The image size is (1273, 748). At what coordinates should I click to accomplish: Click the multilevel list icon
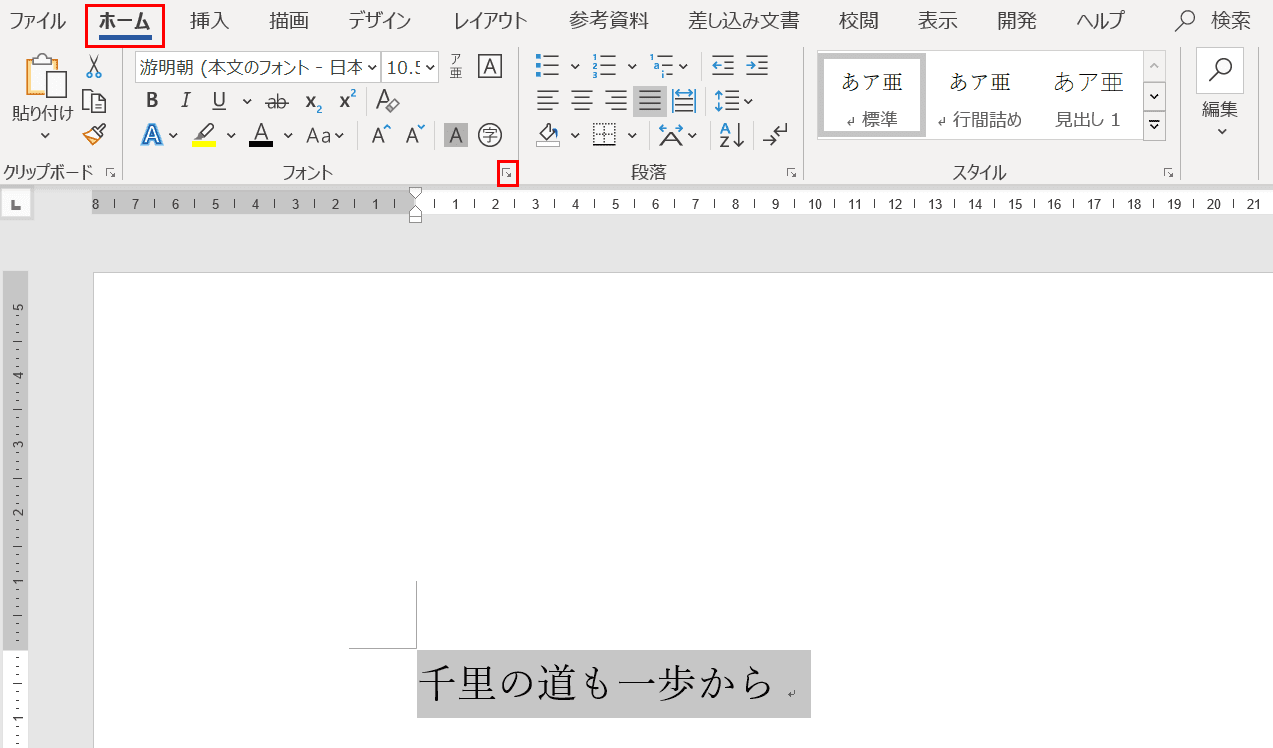coord(661,67)
